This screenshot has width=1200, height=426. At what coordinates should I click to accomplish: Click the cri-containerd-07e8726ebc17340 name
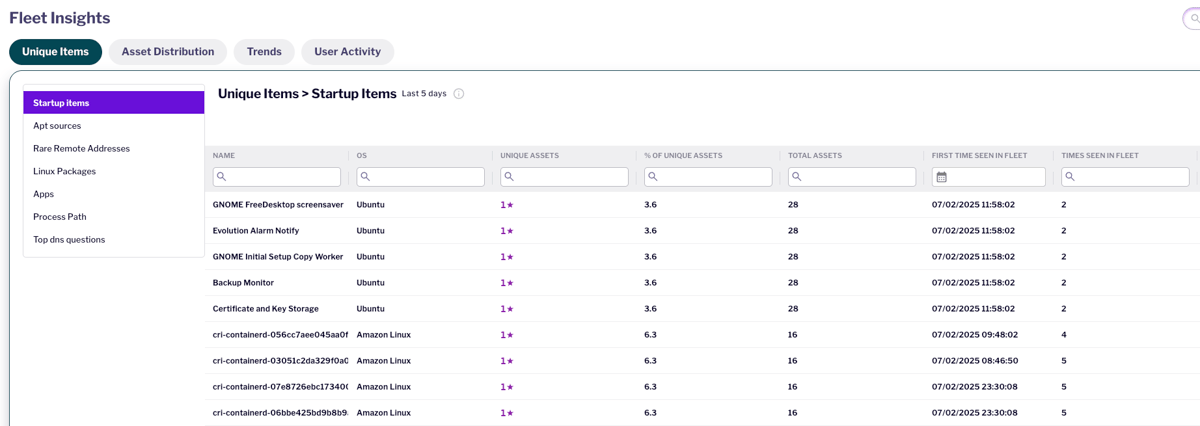click(x=281, y=387)
